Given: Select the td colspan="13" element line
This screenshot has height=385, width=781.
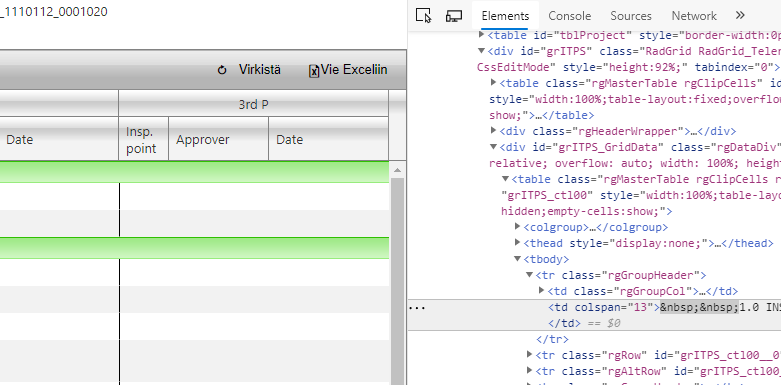Looking at the screenshot, I should [594, 307].
